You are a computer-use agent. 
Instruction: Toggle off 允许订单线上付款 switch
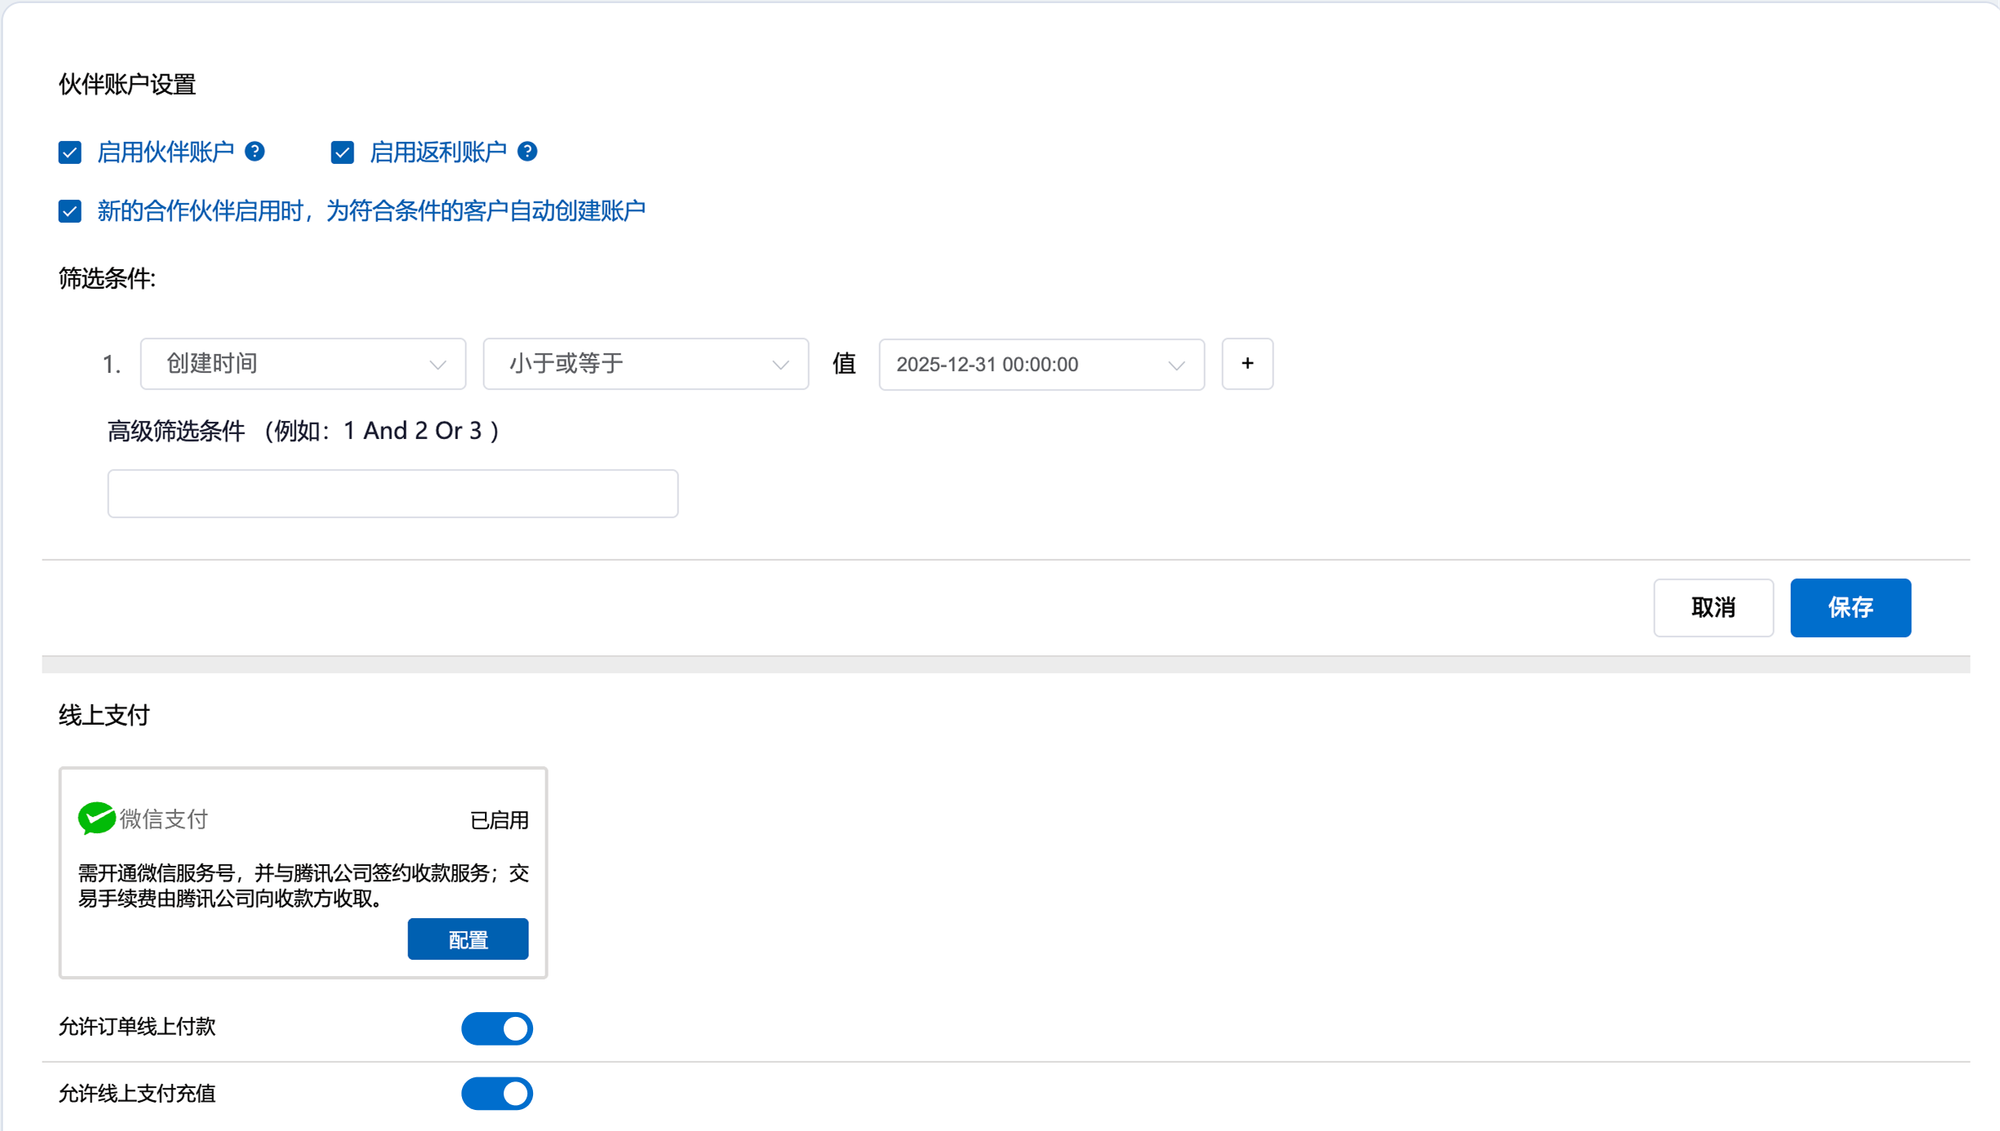(x=497, y=1028)
